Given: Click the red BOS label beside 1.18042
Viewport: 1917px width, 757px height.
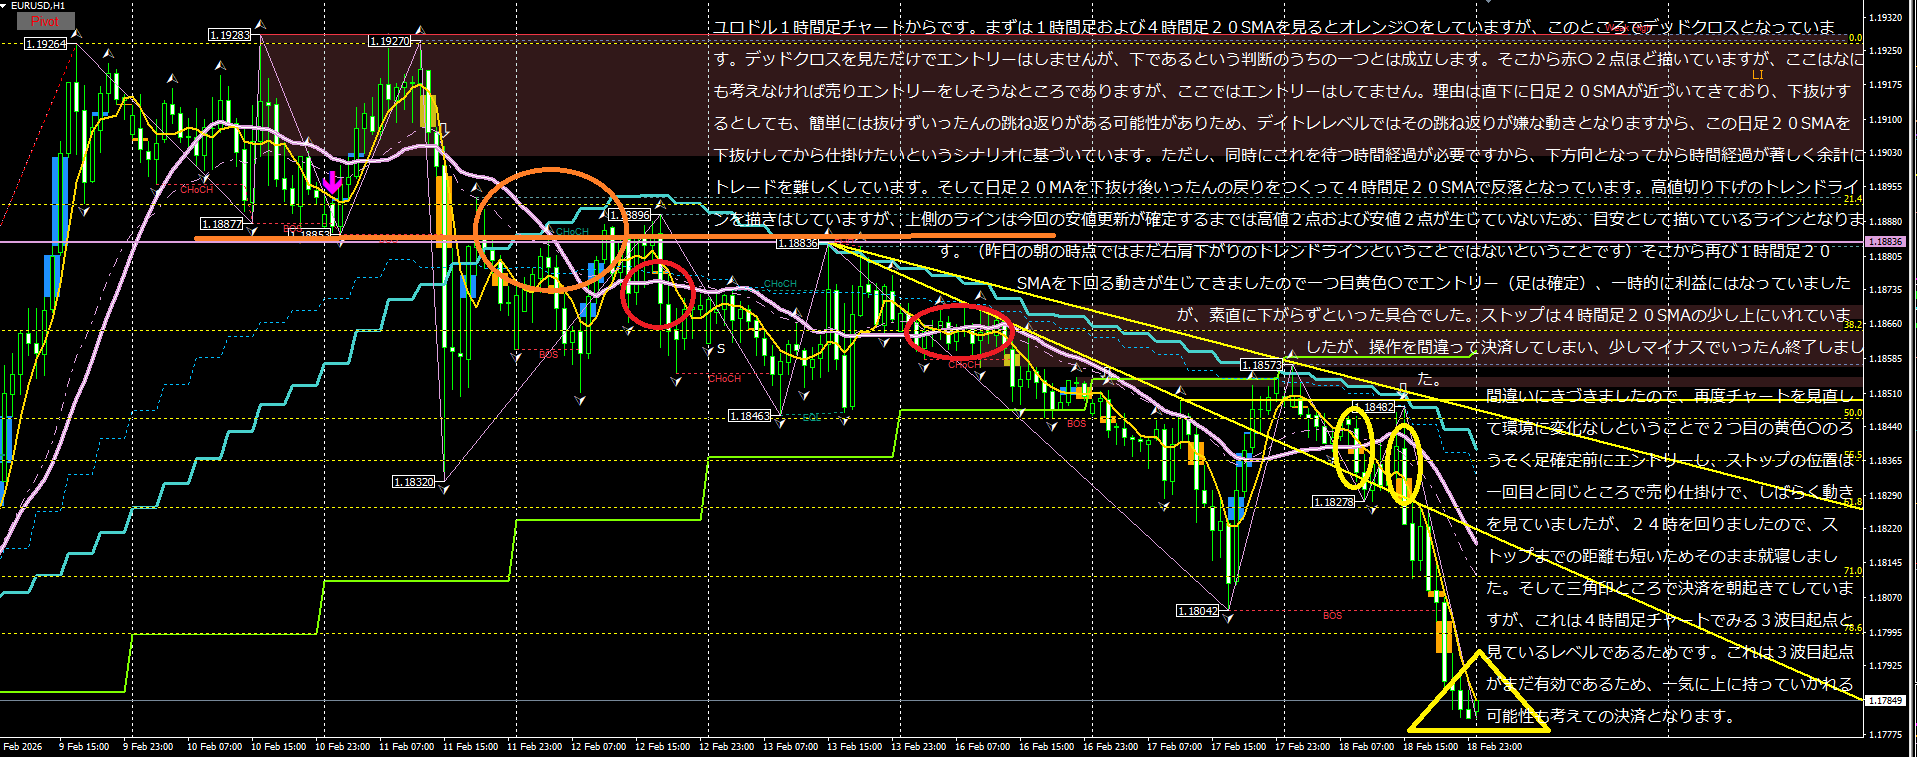Looking at the screenshot, I should 1332,615.
